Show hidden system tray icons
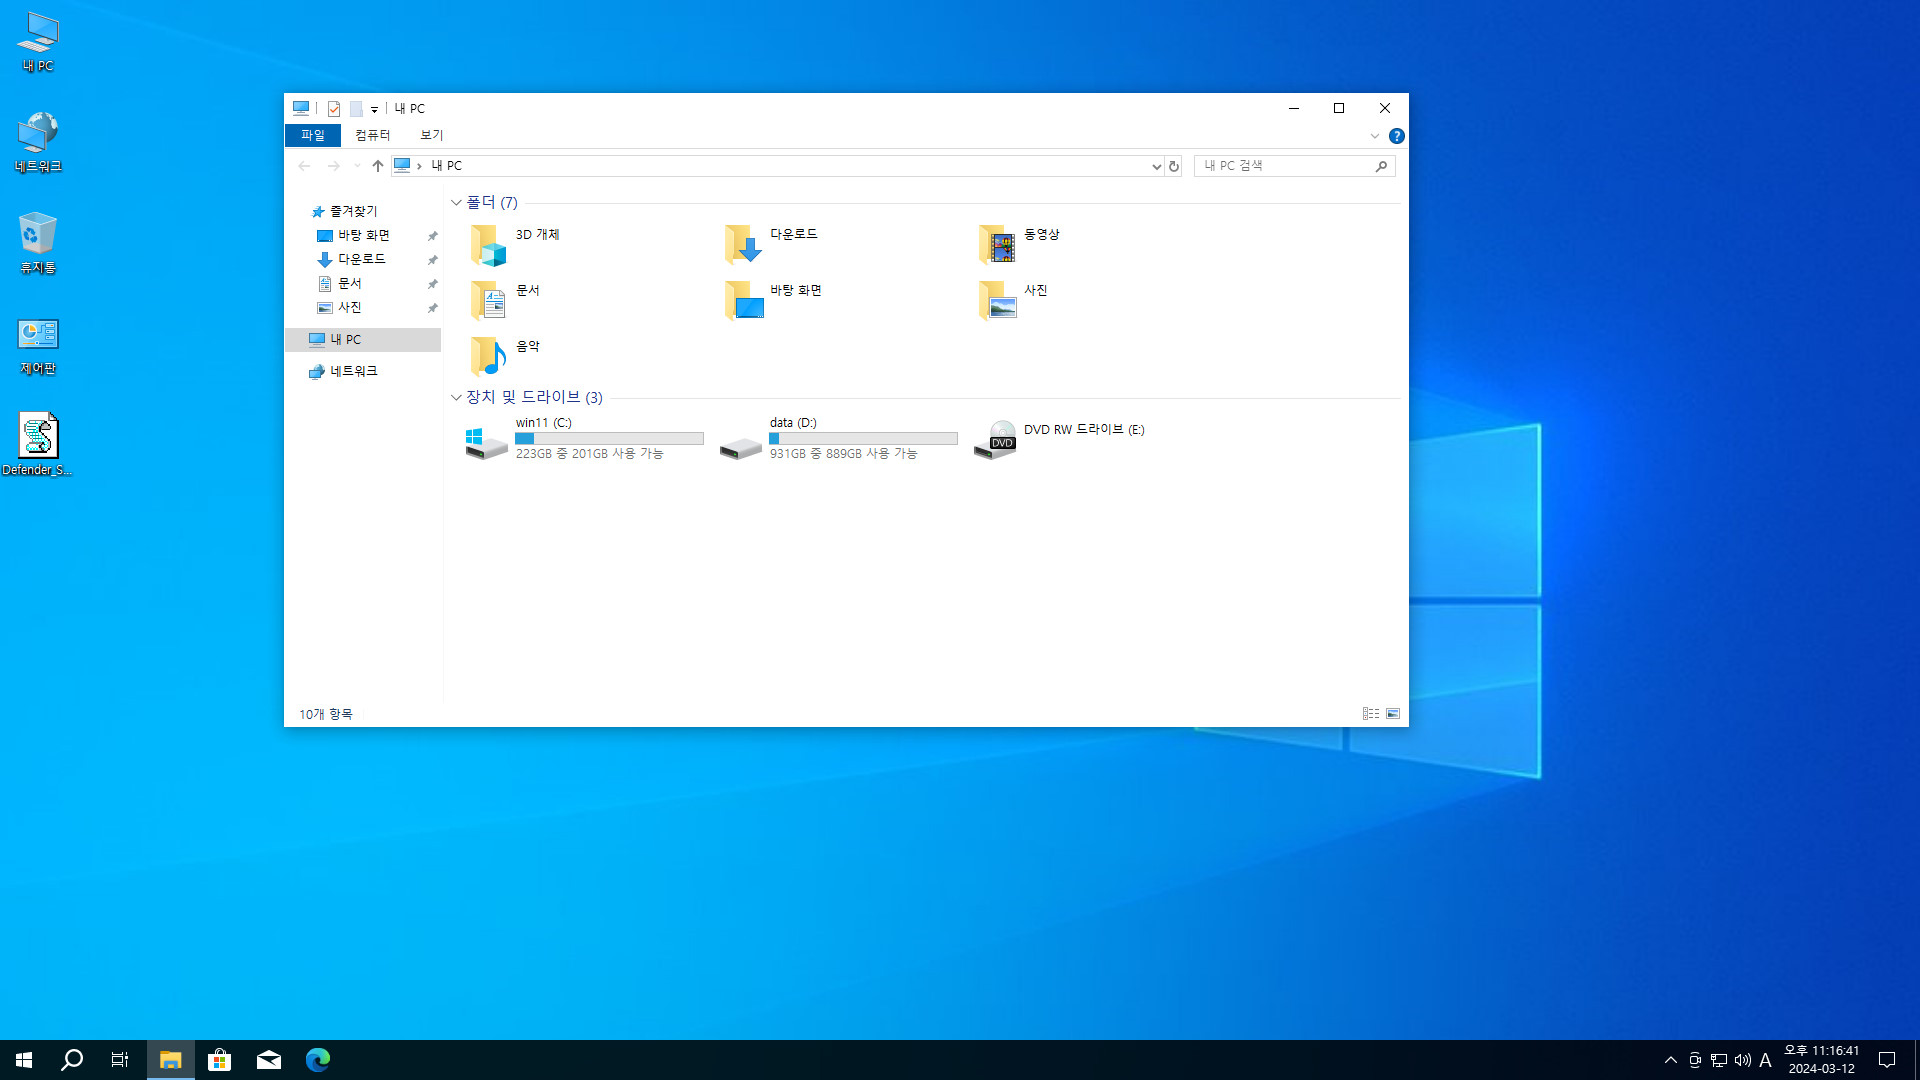The width and height of the screenshot is (1920, 1080). pos(1671,1060)
